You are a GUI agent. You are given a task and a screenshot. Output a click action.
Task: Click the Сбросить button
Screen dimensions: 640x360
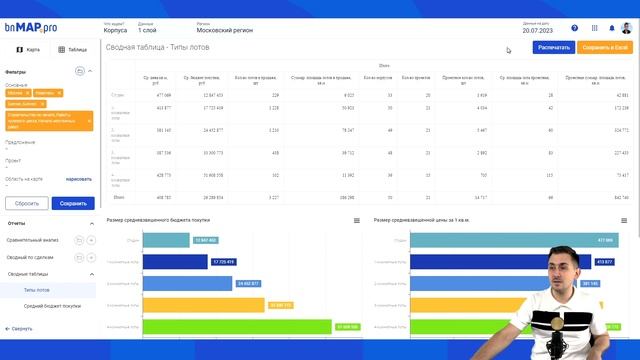[27, 203]
